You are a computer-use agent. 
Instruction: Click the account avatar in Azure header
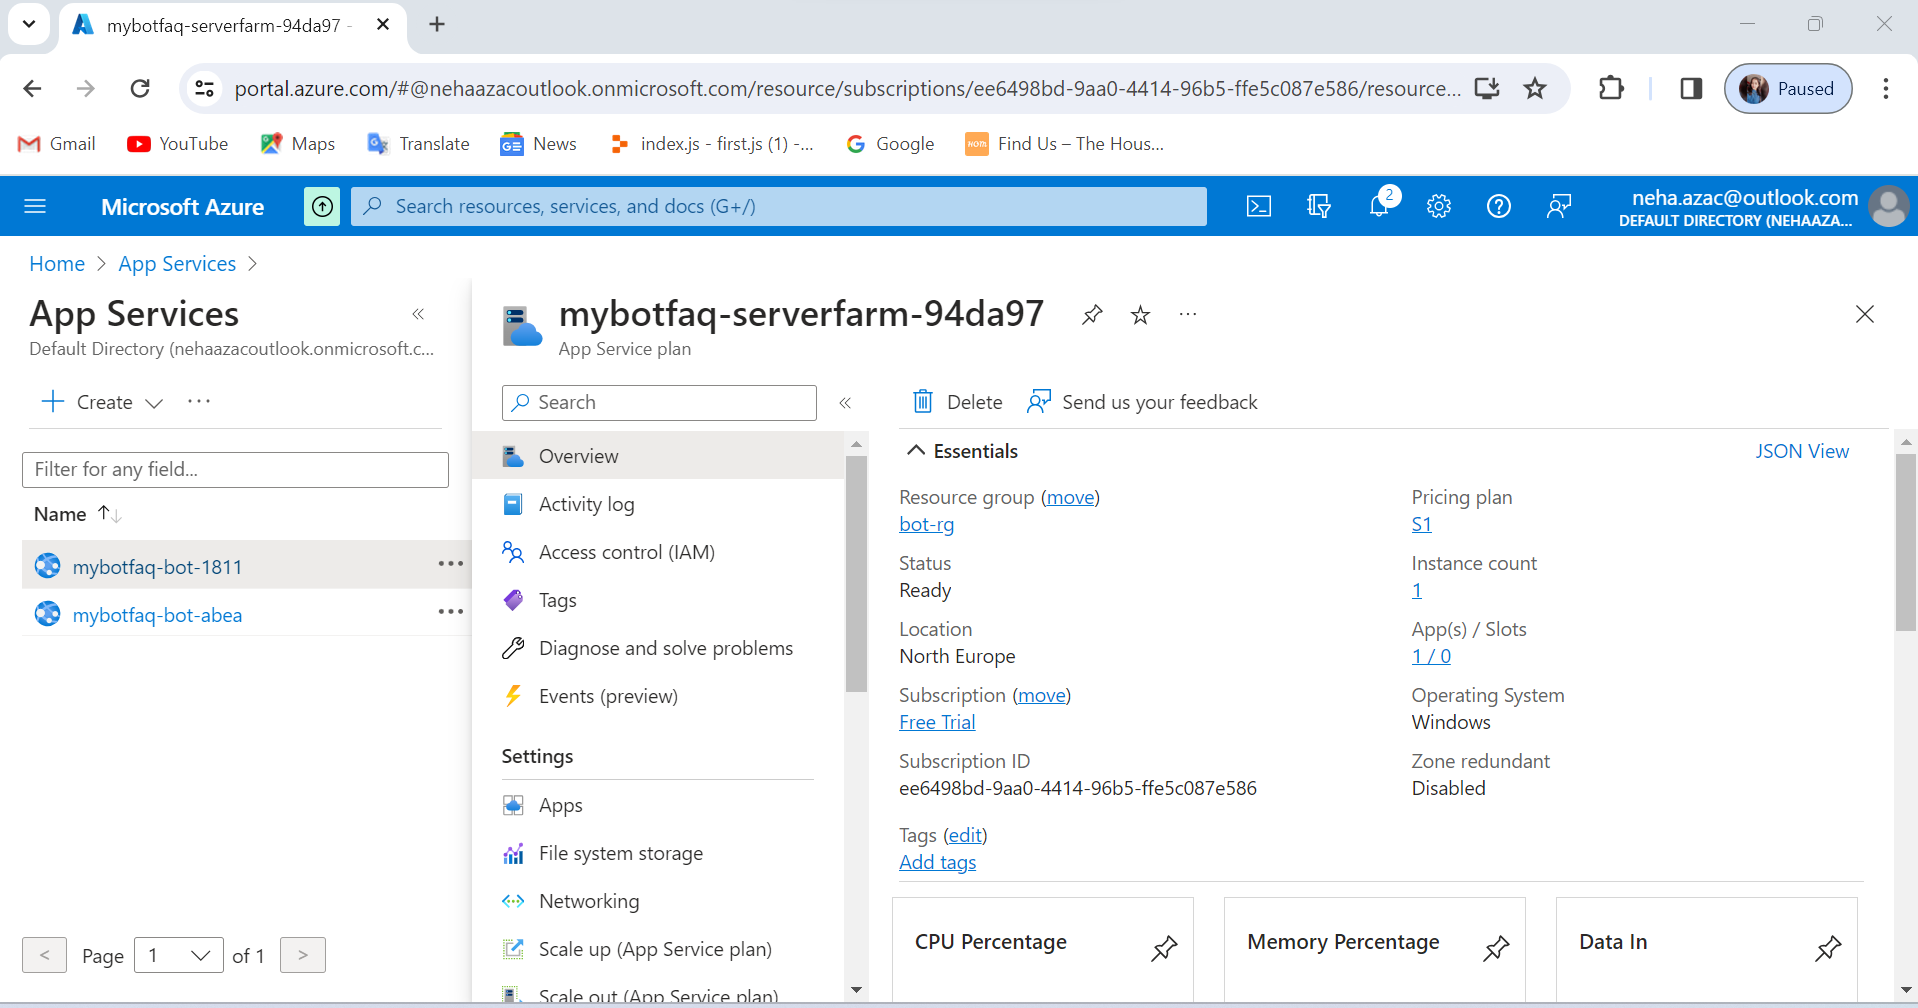(x=1889, y=206)
